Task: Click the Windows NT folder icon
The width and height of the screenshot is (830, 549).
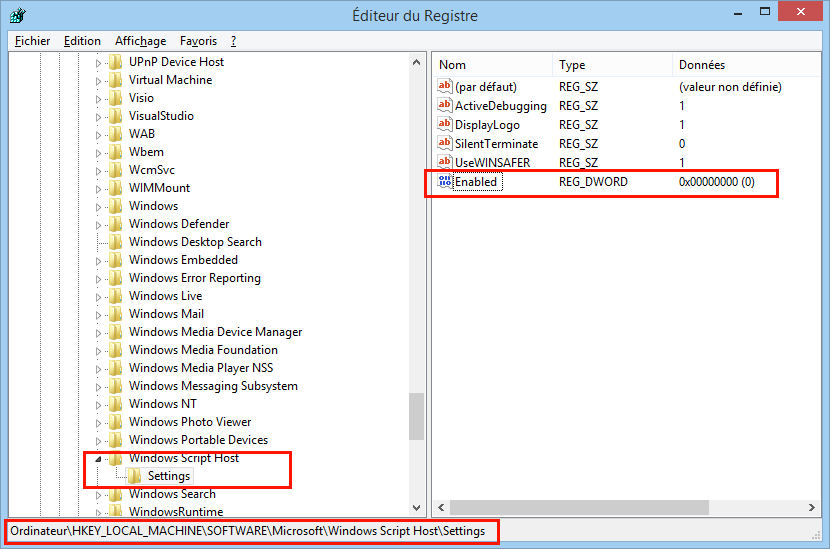Action: pyautogui.click(x=116, y=404)
